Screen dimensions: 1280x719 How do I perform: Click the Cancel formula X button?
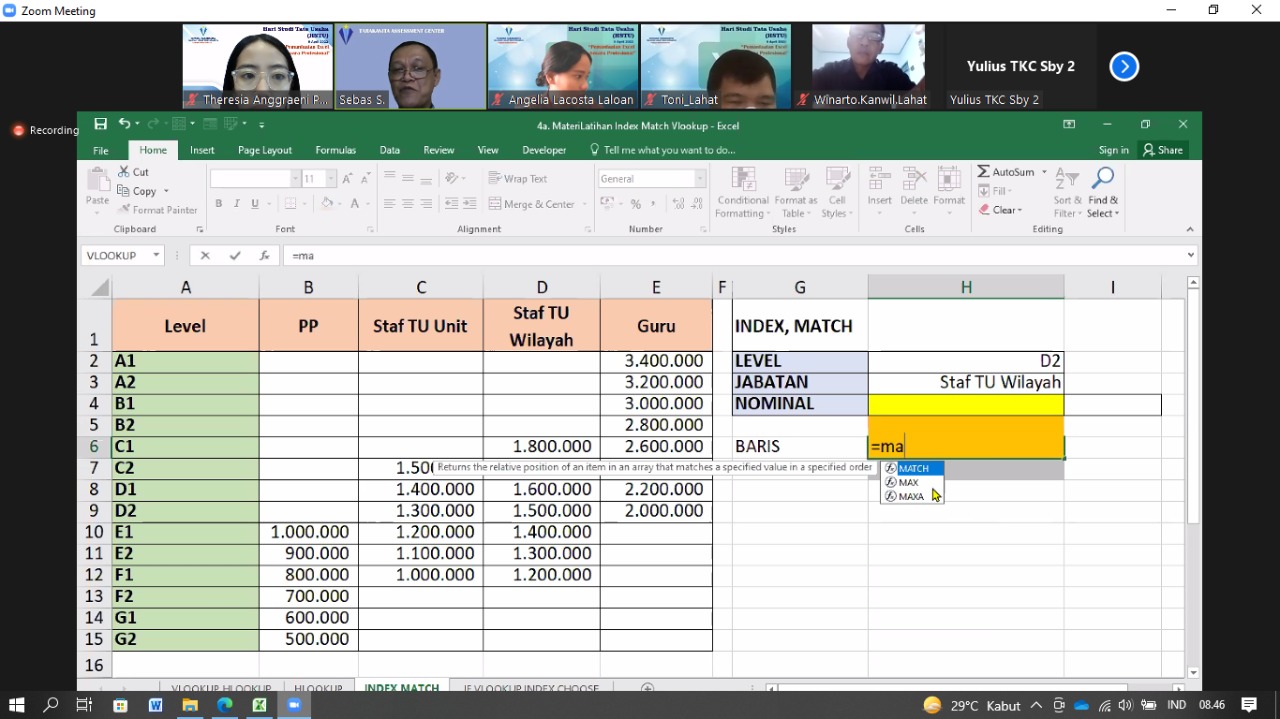pos(205,256)
